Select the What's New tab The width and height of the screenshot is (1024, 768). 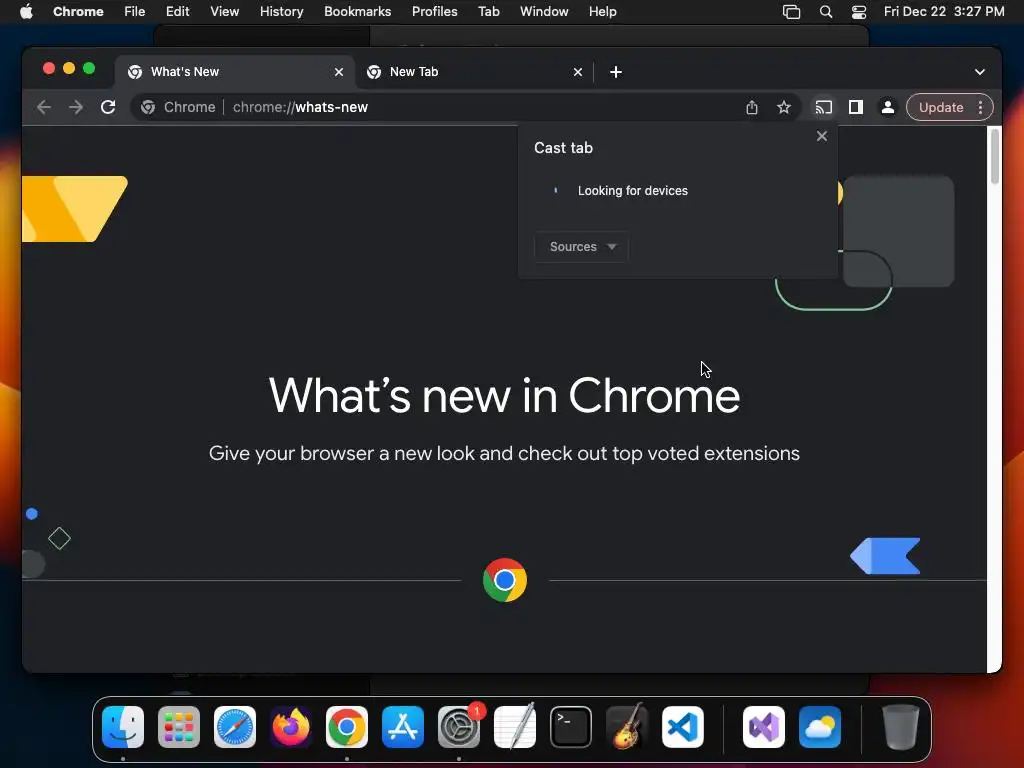point(235,72)
